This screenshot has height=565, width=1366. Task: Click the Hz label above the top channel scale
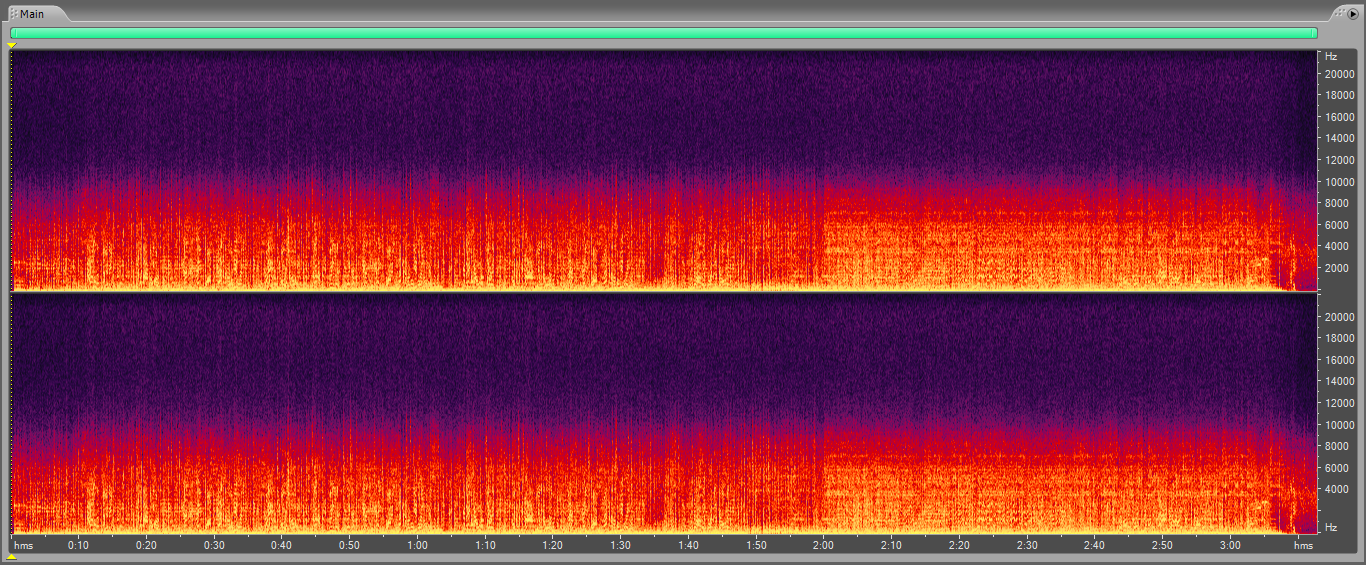[x=1331, y=57]
